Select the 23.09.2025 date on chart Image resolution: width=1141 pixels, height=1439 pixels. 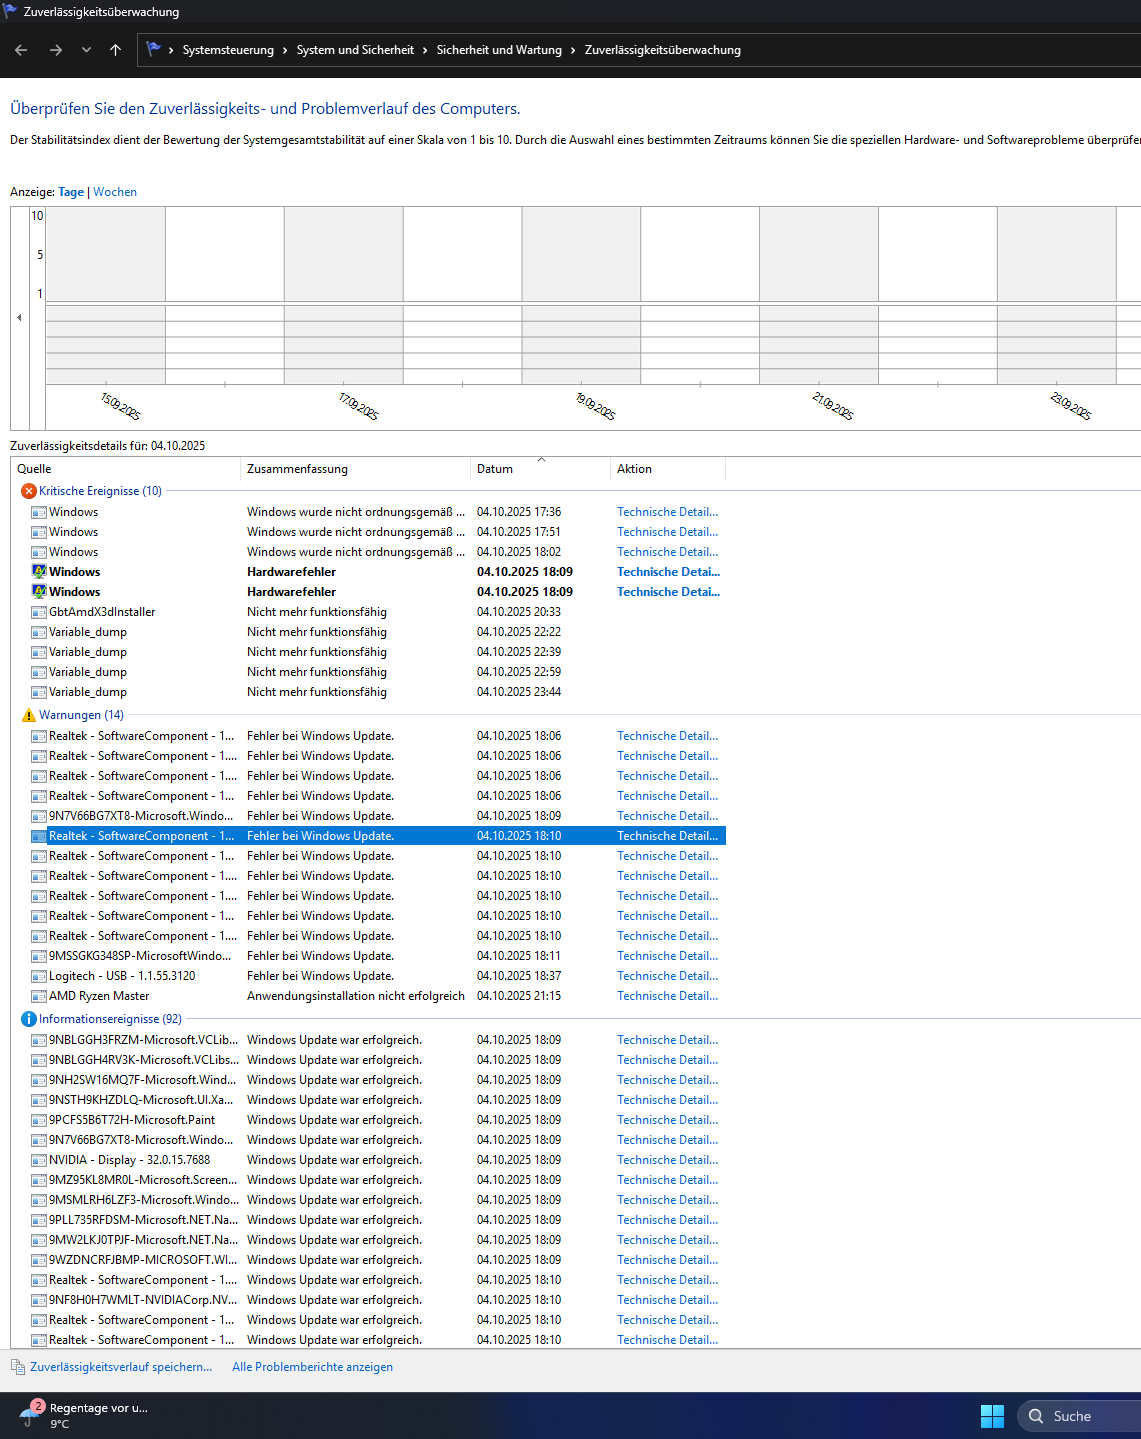(x=1070, y=406)
